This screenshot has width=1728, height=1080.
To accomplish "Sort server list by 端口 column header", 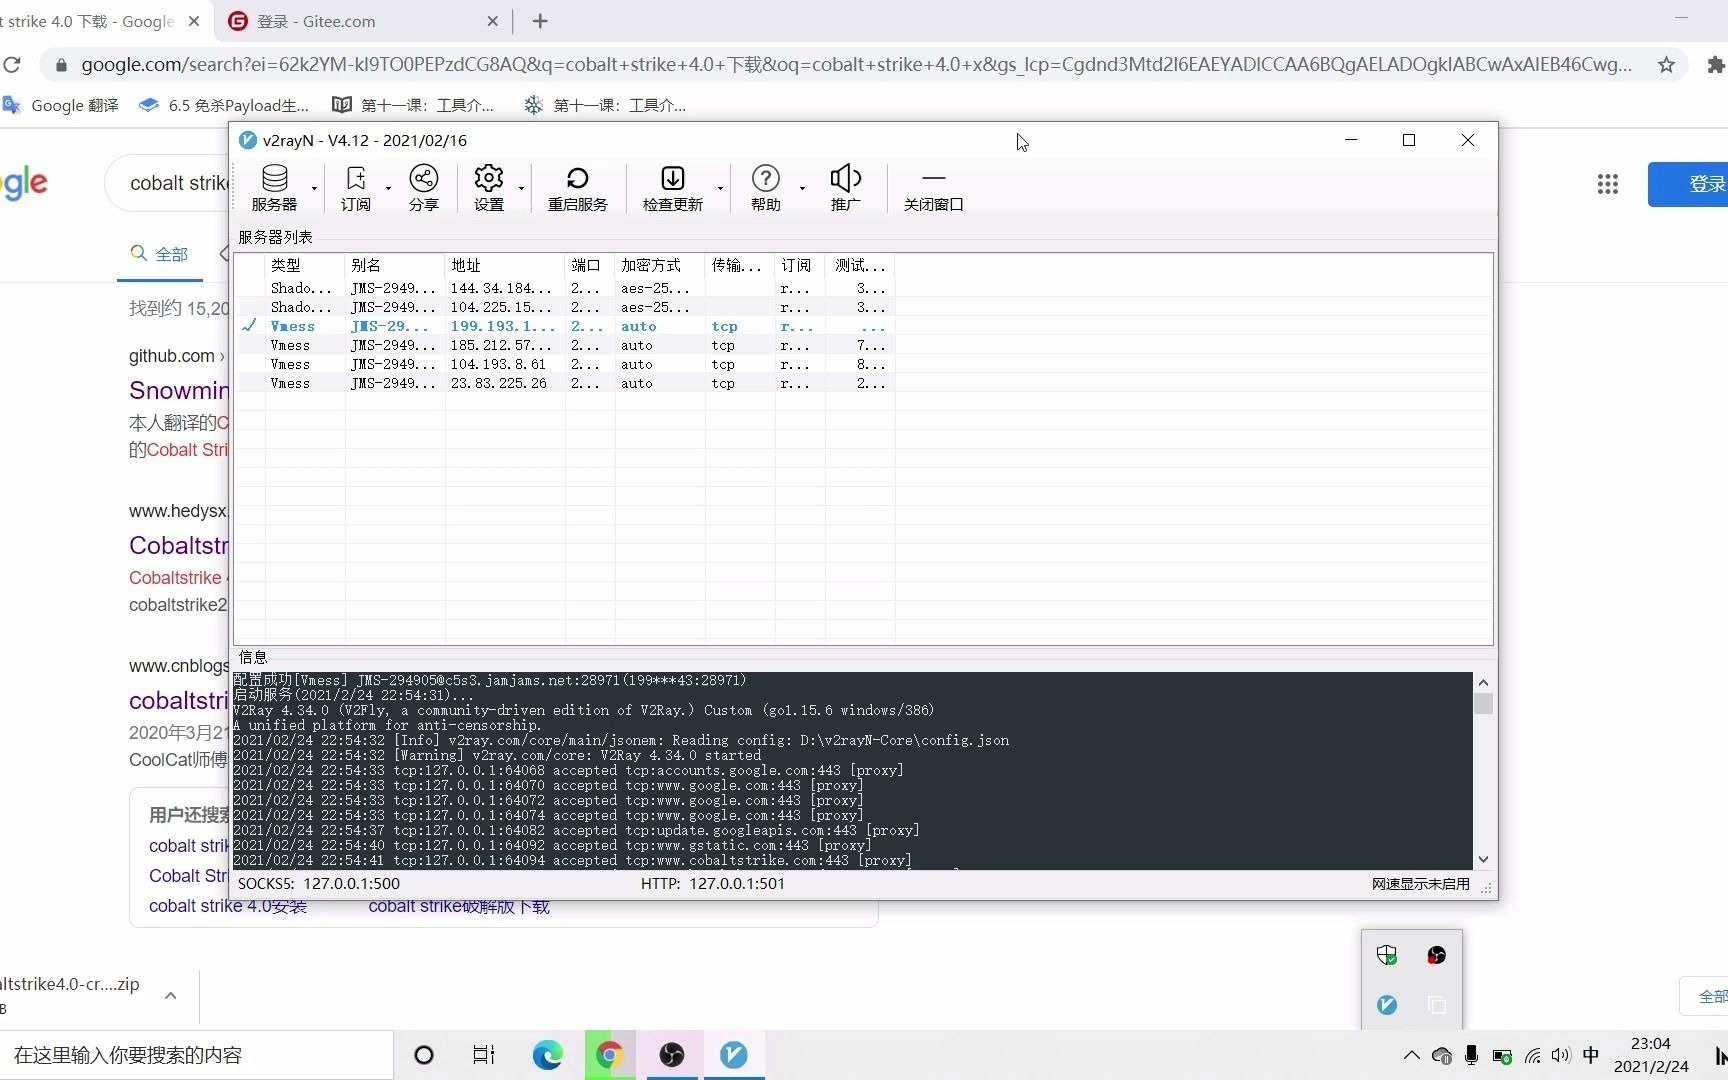I will [x=589, y=265].
